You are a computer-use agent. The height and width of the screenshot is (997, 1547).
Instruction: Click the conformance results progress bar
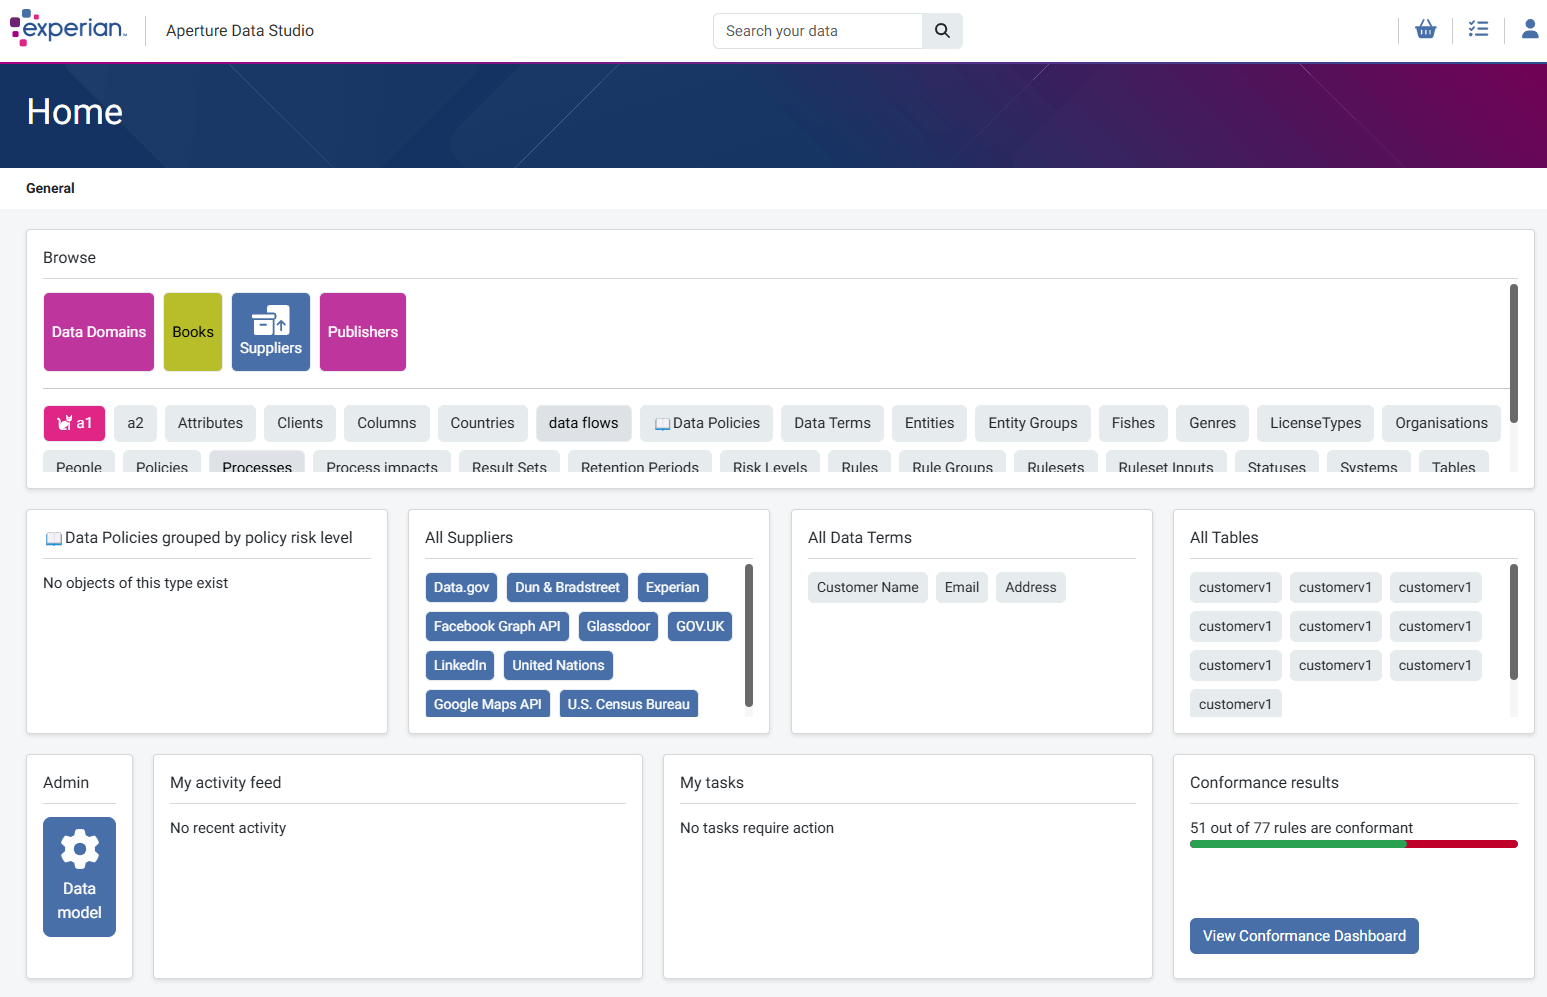click(x=1353, y=844)
